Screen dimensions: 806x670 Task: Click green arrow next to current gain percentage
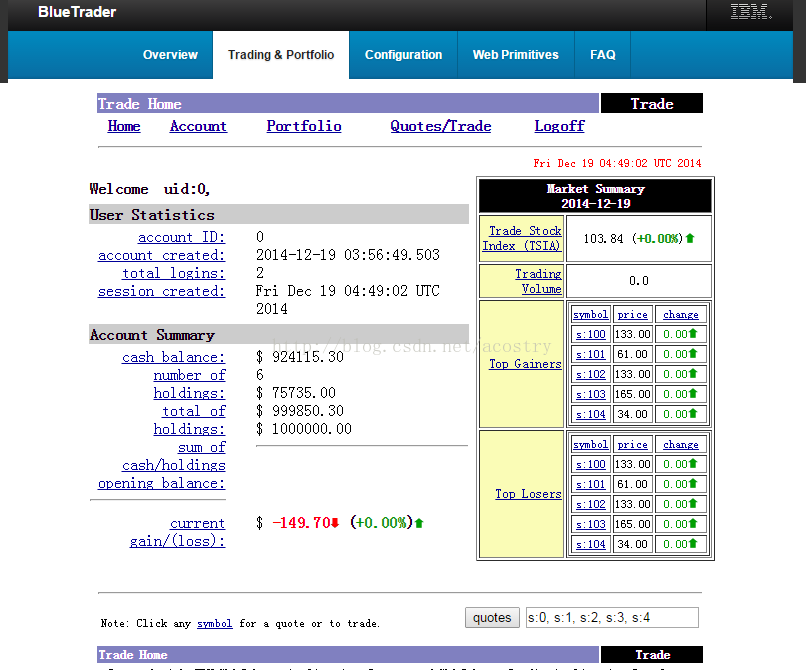(419, 523)
